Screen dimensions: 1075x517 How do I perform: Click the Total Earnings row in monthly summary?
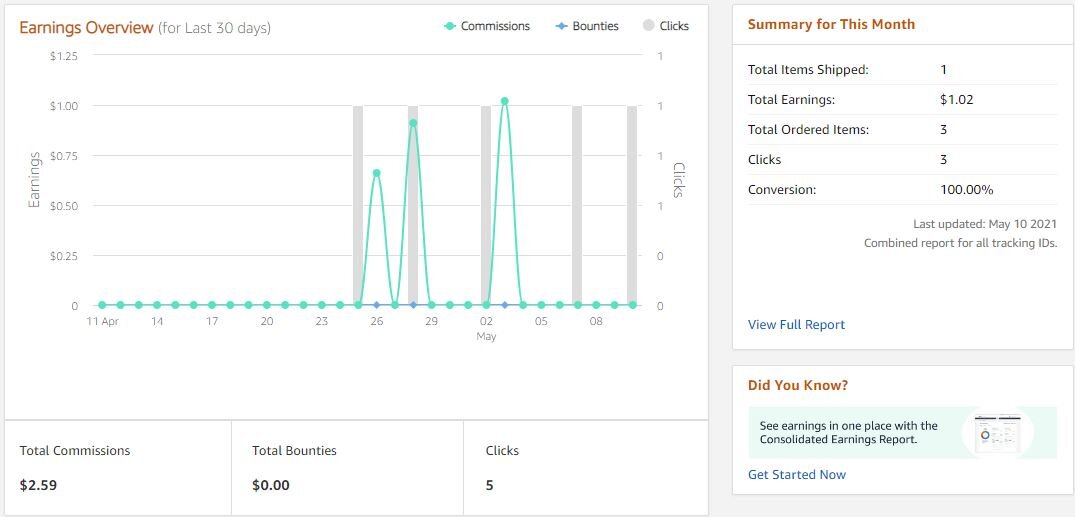(901, 100)
